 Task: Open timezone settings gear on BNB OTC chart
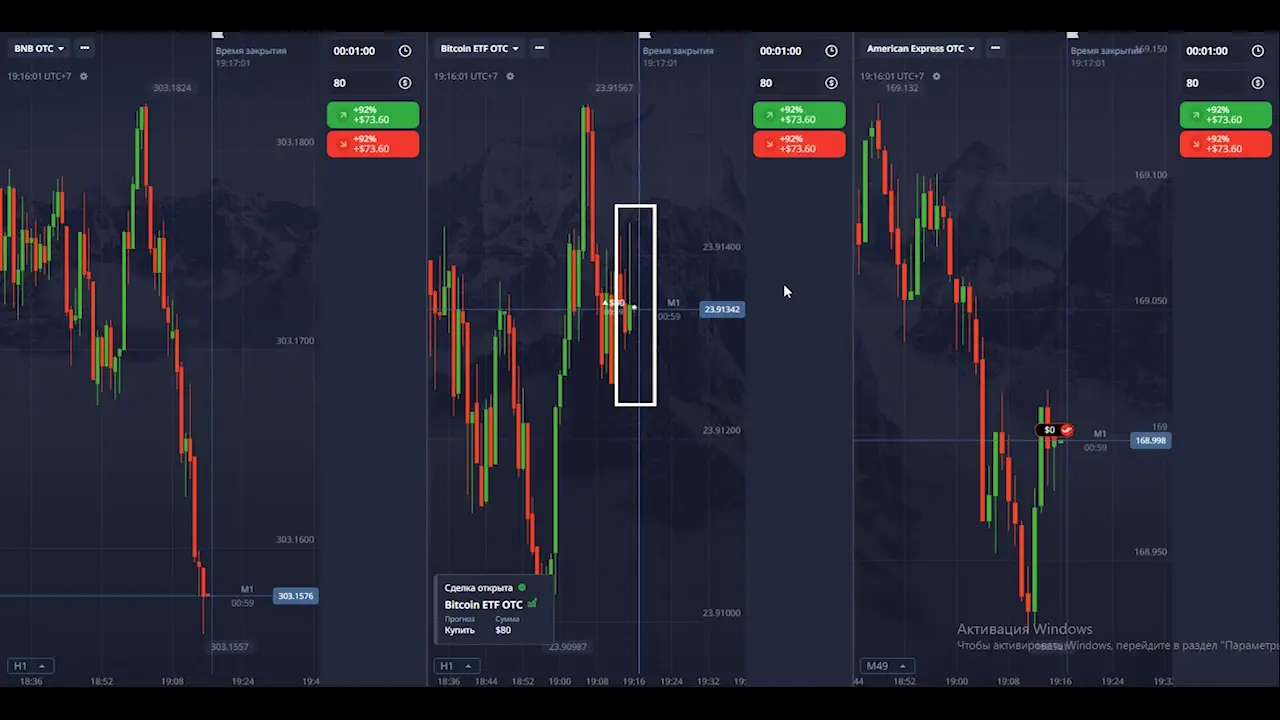coord(84,76)
